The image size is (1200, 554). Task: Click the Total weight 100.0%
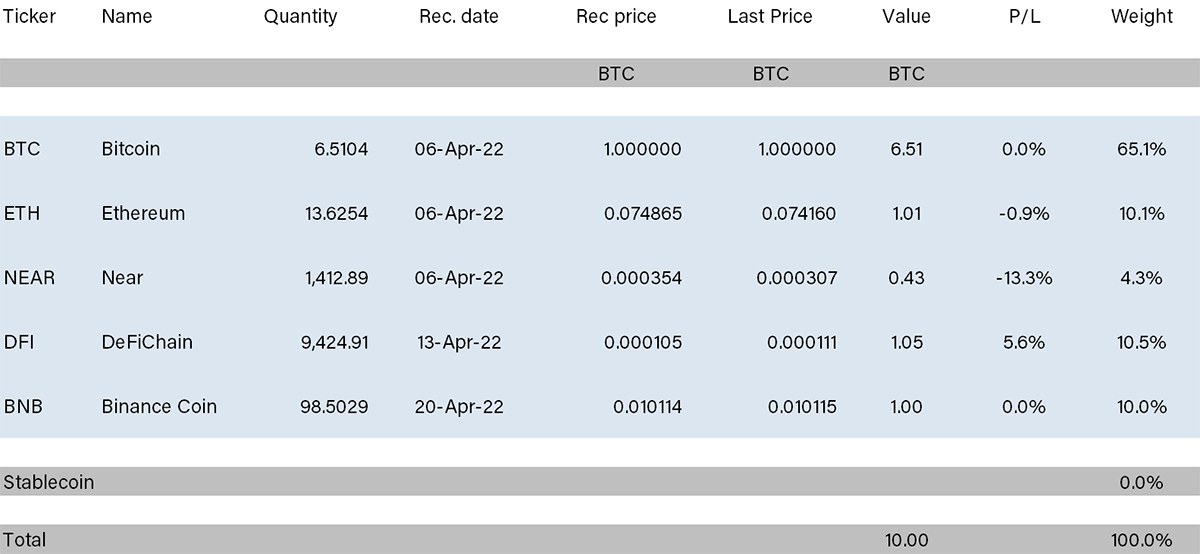coord(1142,540)
